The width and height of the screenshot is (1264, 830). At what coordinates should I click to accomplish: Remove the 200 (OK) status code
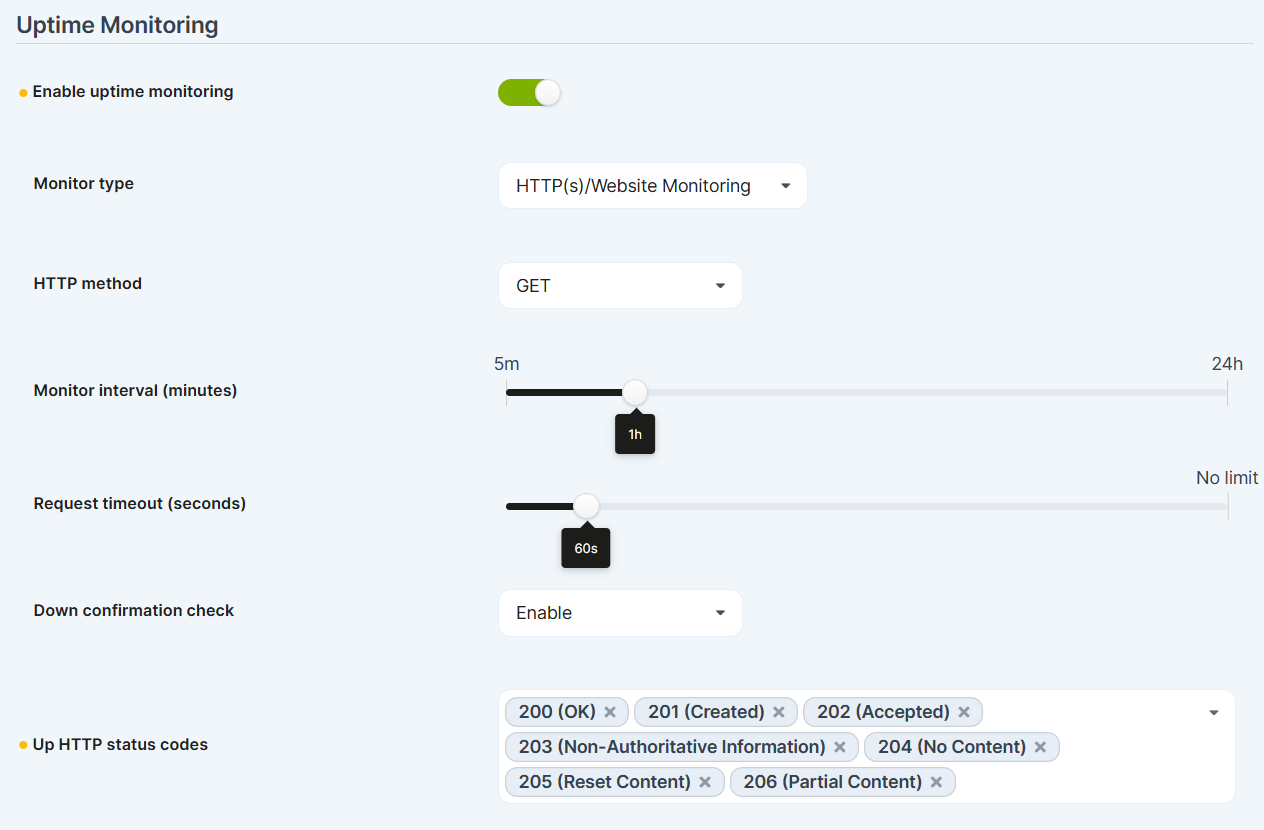[x=610, y=712]
